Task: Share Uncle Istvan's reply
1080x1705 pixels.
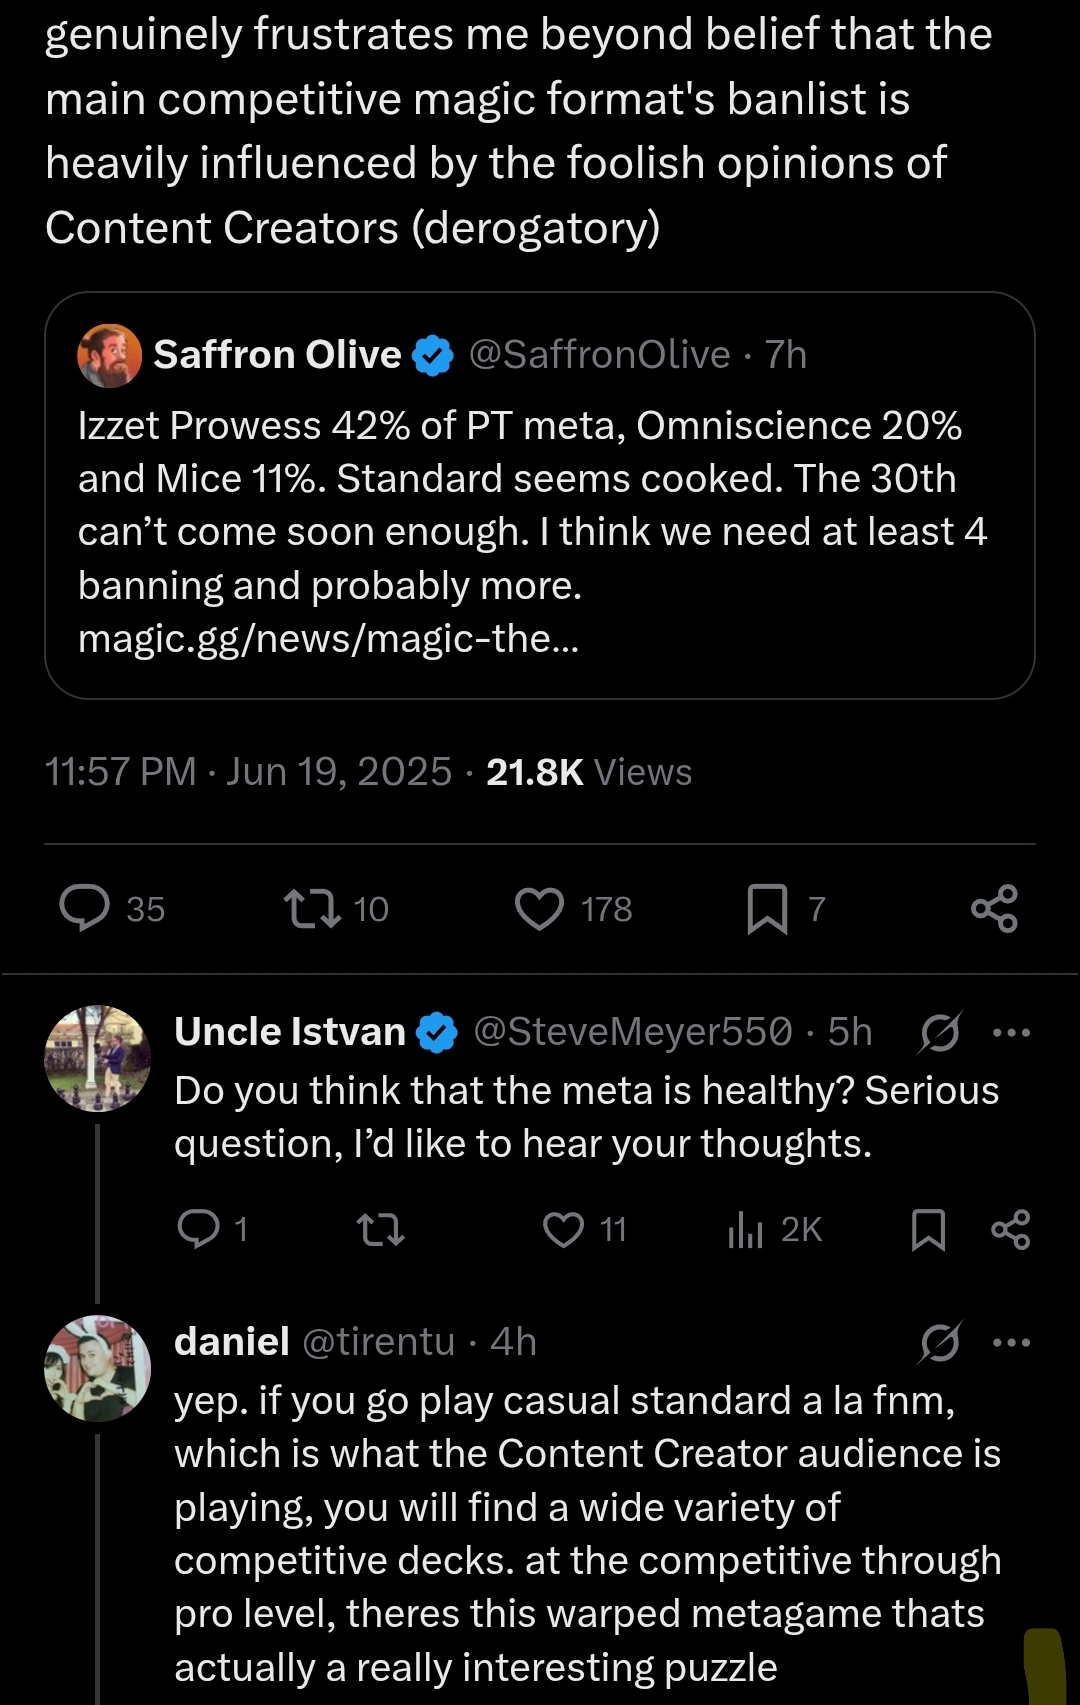Action: click(1010, 1229)
